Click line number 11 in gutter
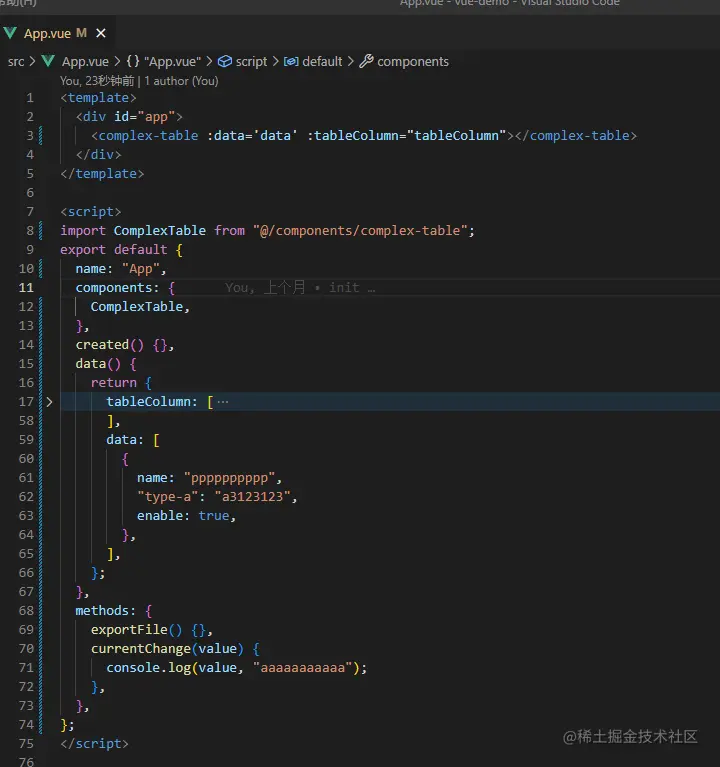The width and height of the screenshot is (720, 767). tap(26, 288)
